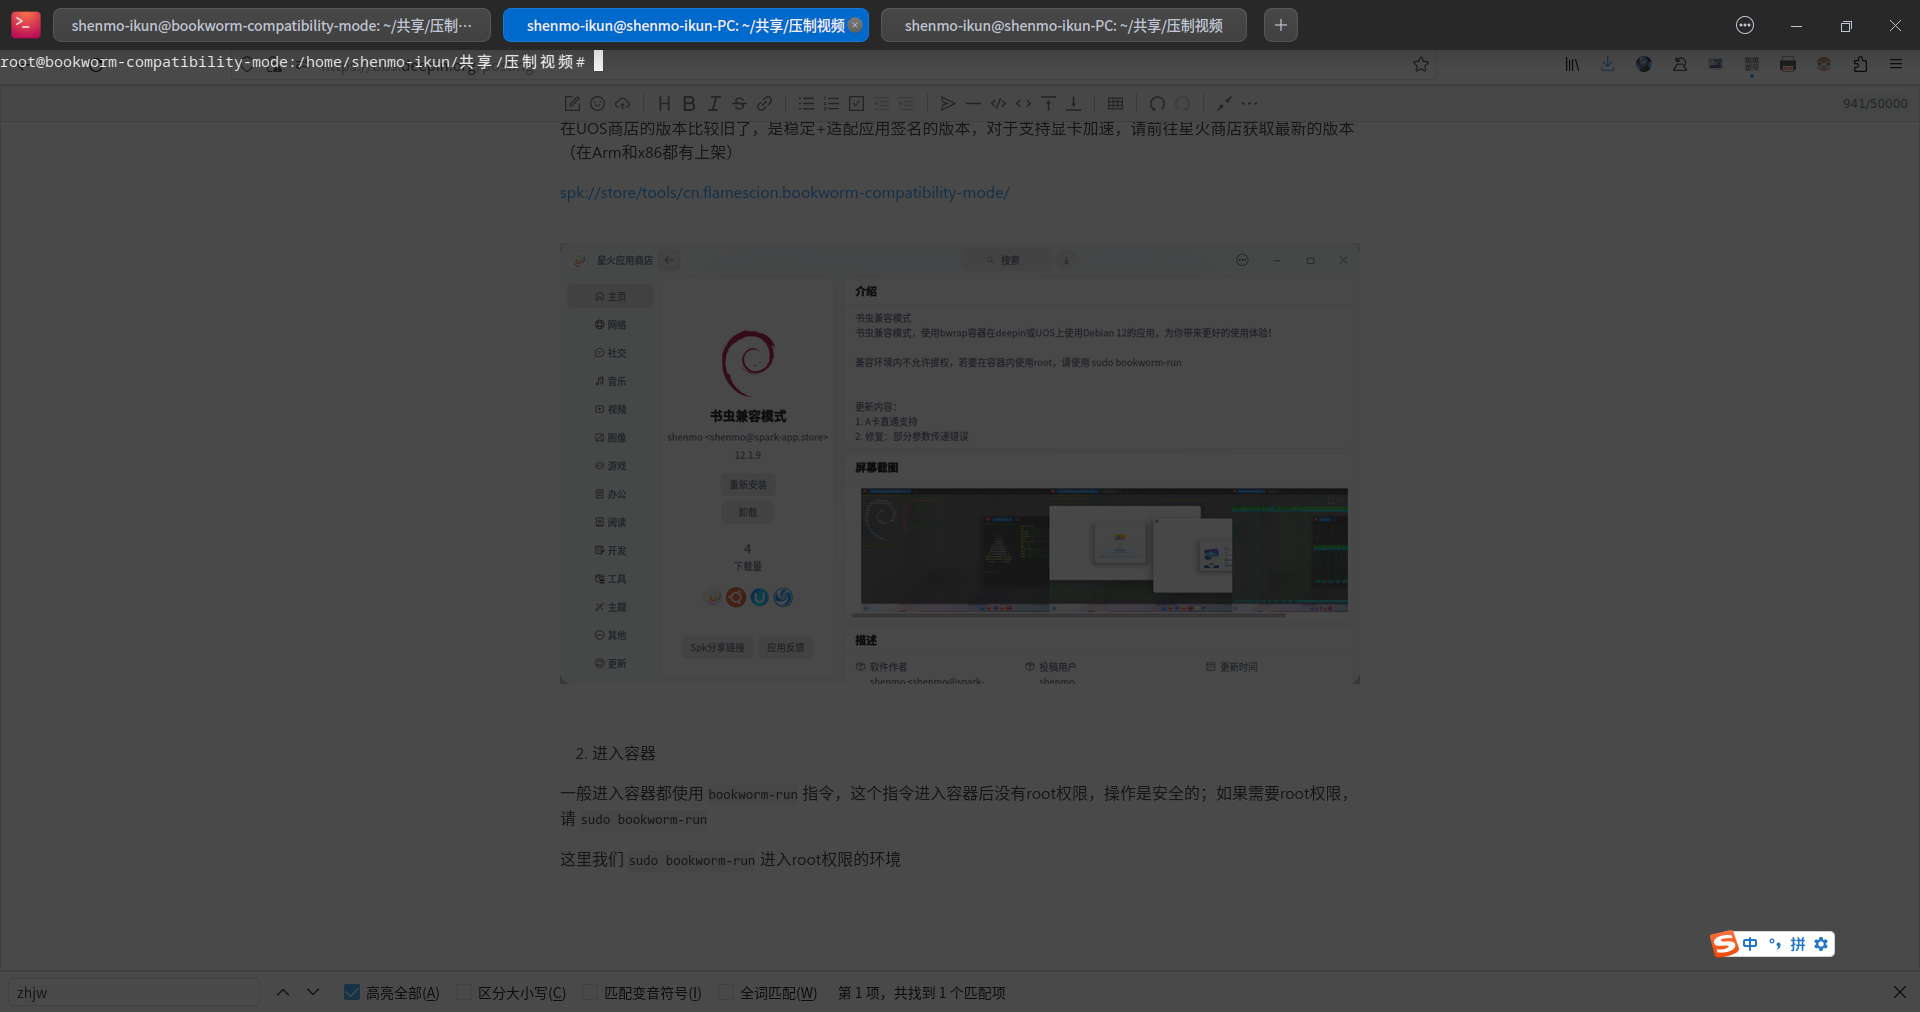Image resolution: width=1920 pixels, height=1012 pixels.
Task: Toggle the 高亮全部 highlight-all checkbox
Action: 352,992
